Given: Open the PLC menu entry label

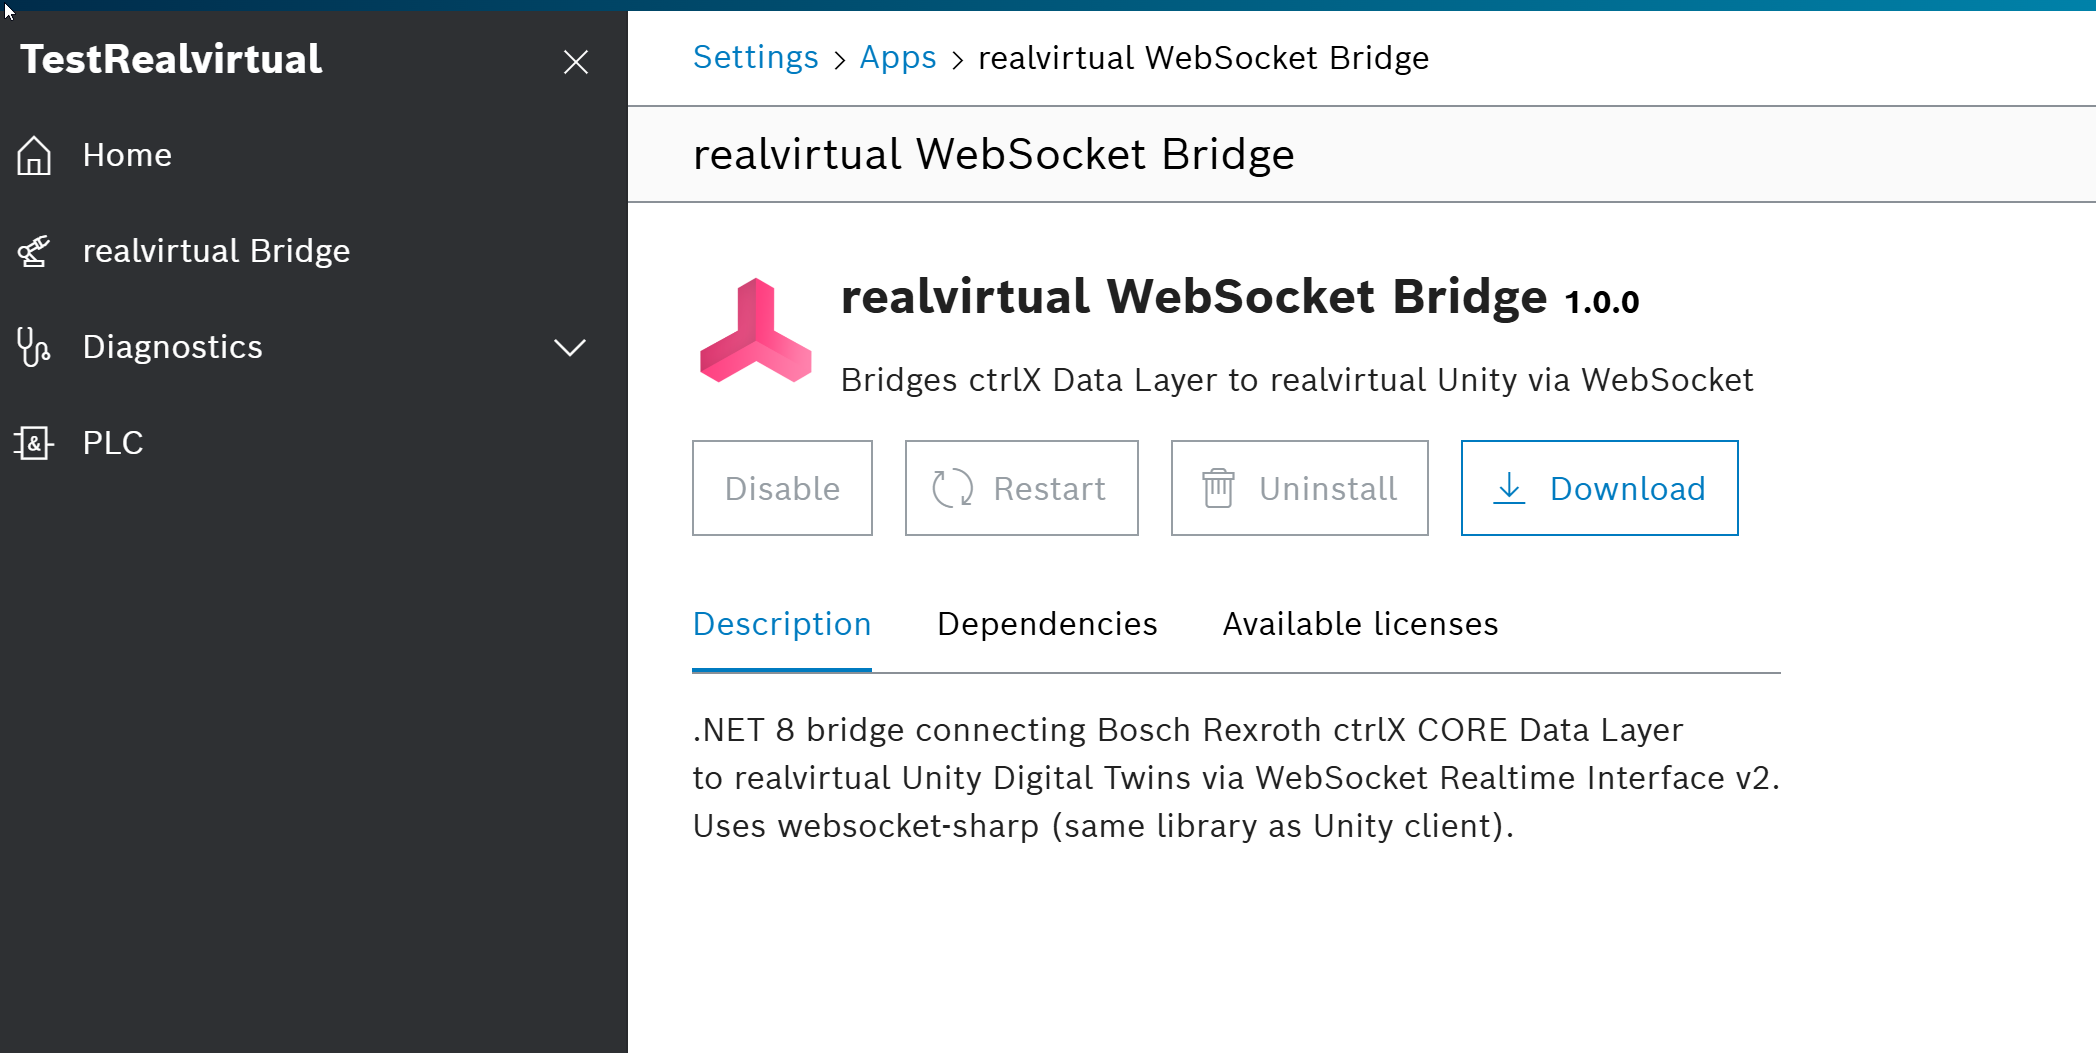Looking at the screenshot, I should [113, 442].
